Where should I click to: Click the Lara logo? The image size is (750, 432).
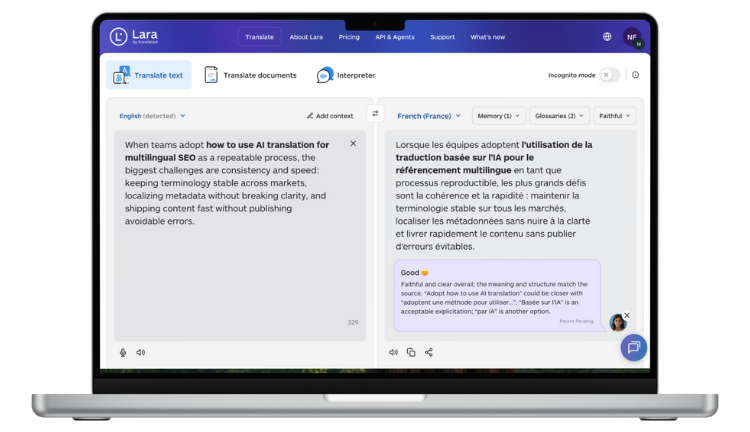pyautogui.click(x=133, y=36)
